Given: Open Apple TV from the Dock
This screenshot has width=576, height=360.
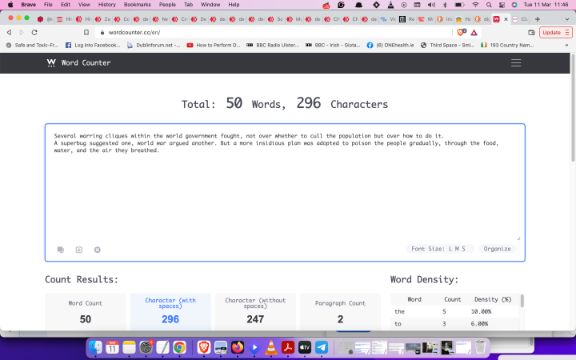Looking at the screenshot, I should pos(305,347).
